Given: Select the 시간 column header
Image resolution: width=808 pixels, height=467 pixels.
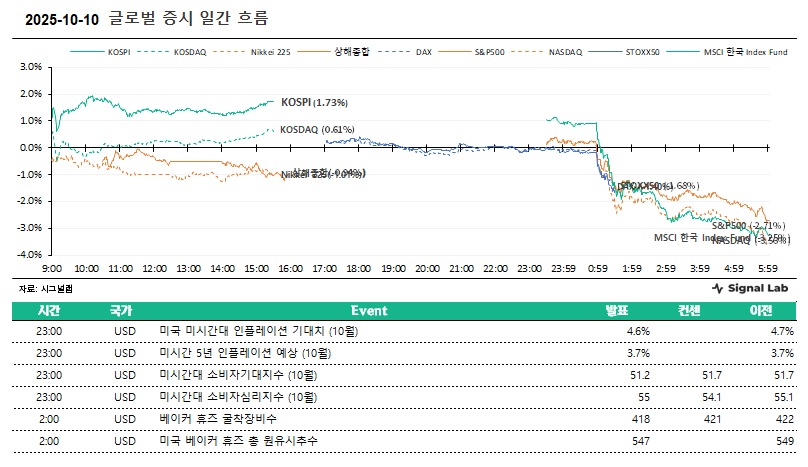Looking at the screenshot, I should [49, 310].
